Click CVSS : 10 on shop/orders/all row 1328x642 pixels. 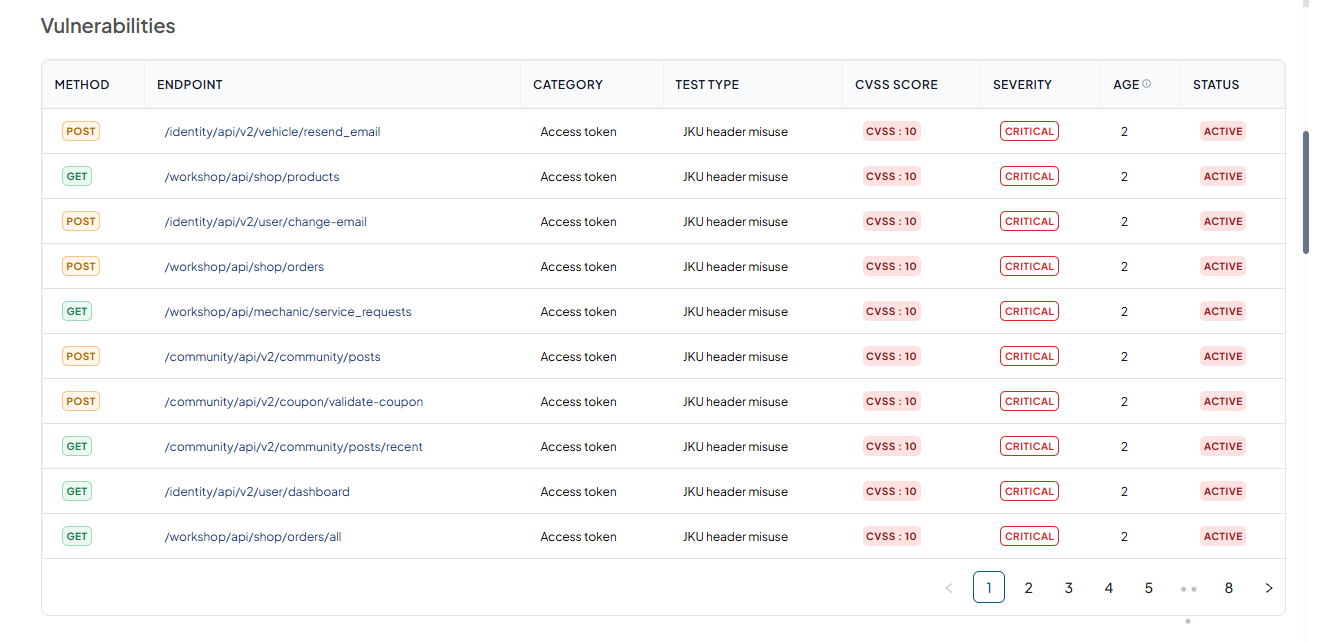pyautogui.click(x=891, y=536)
